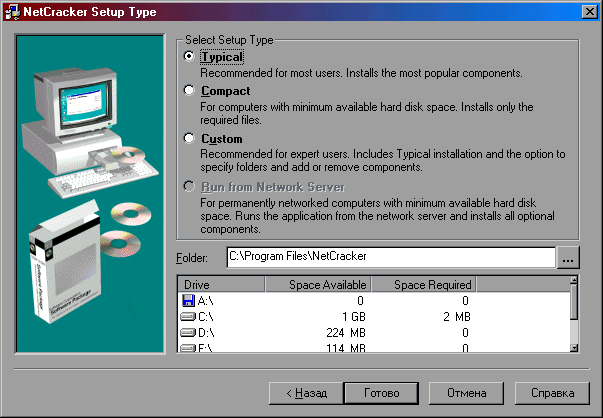This screenshot has height=418, width=603.
Task: Cancel setup using the Отмена button
Action: point(466,393)
